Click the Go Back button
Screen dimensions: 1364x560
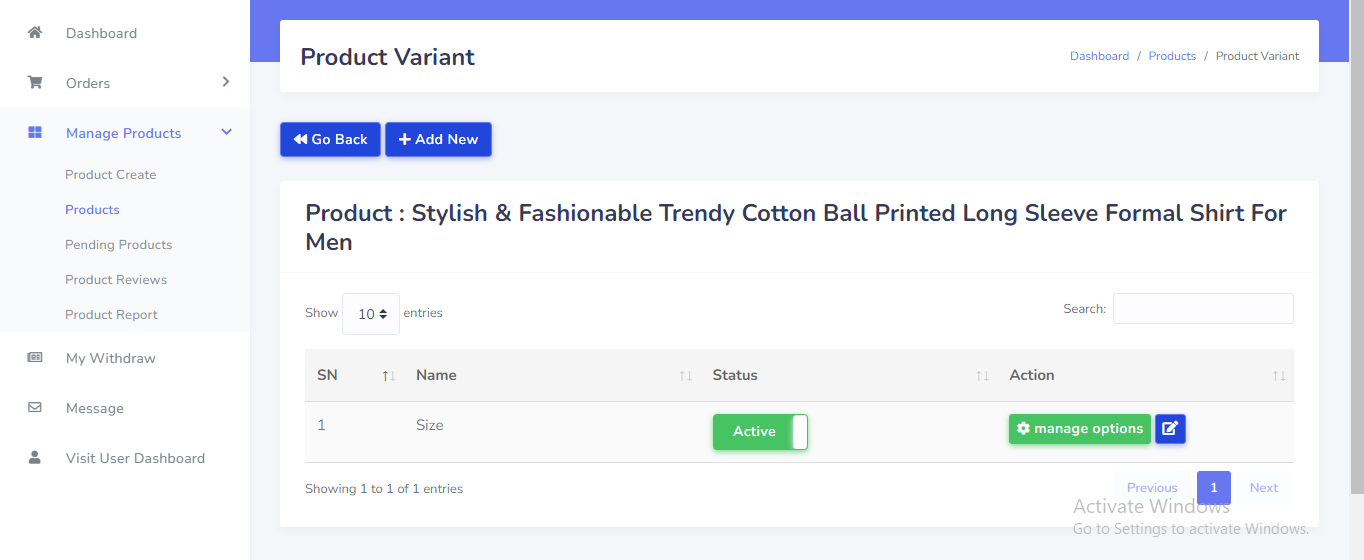tap(331, 140)
